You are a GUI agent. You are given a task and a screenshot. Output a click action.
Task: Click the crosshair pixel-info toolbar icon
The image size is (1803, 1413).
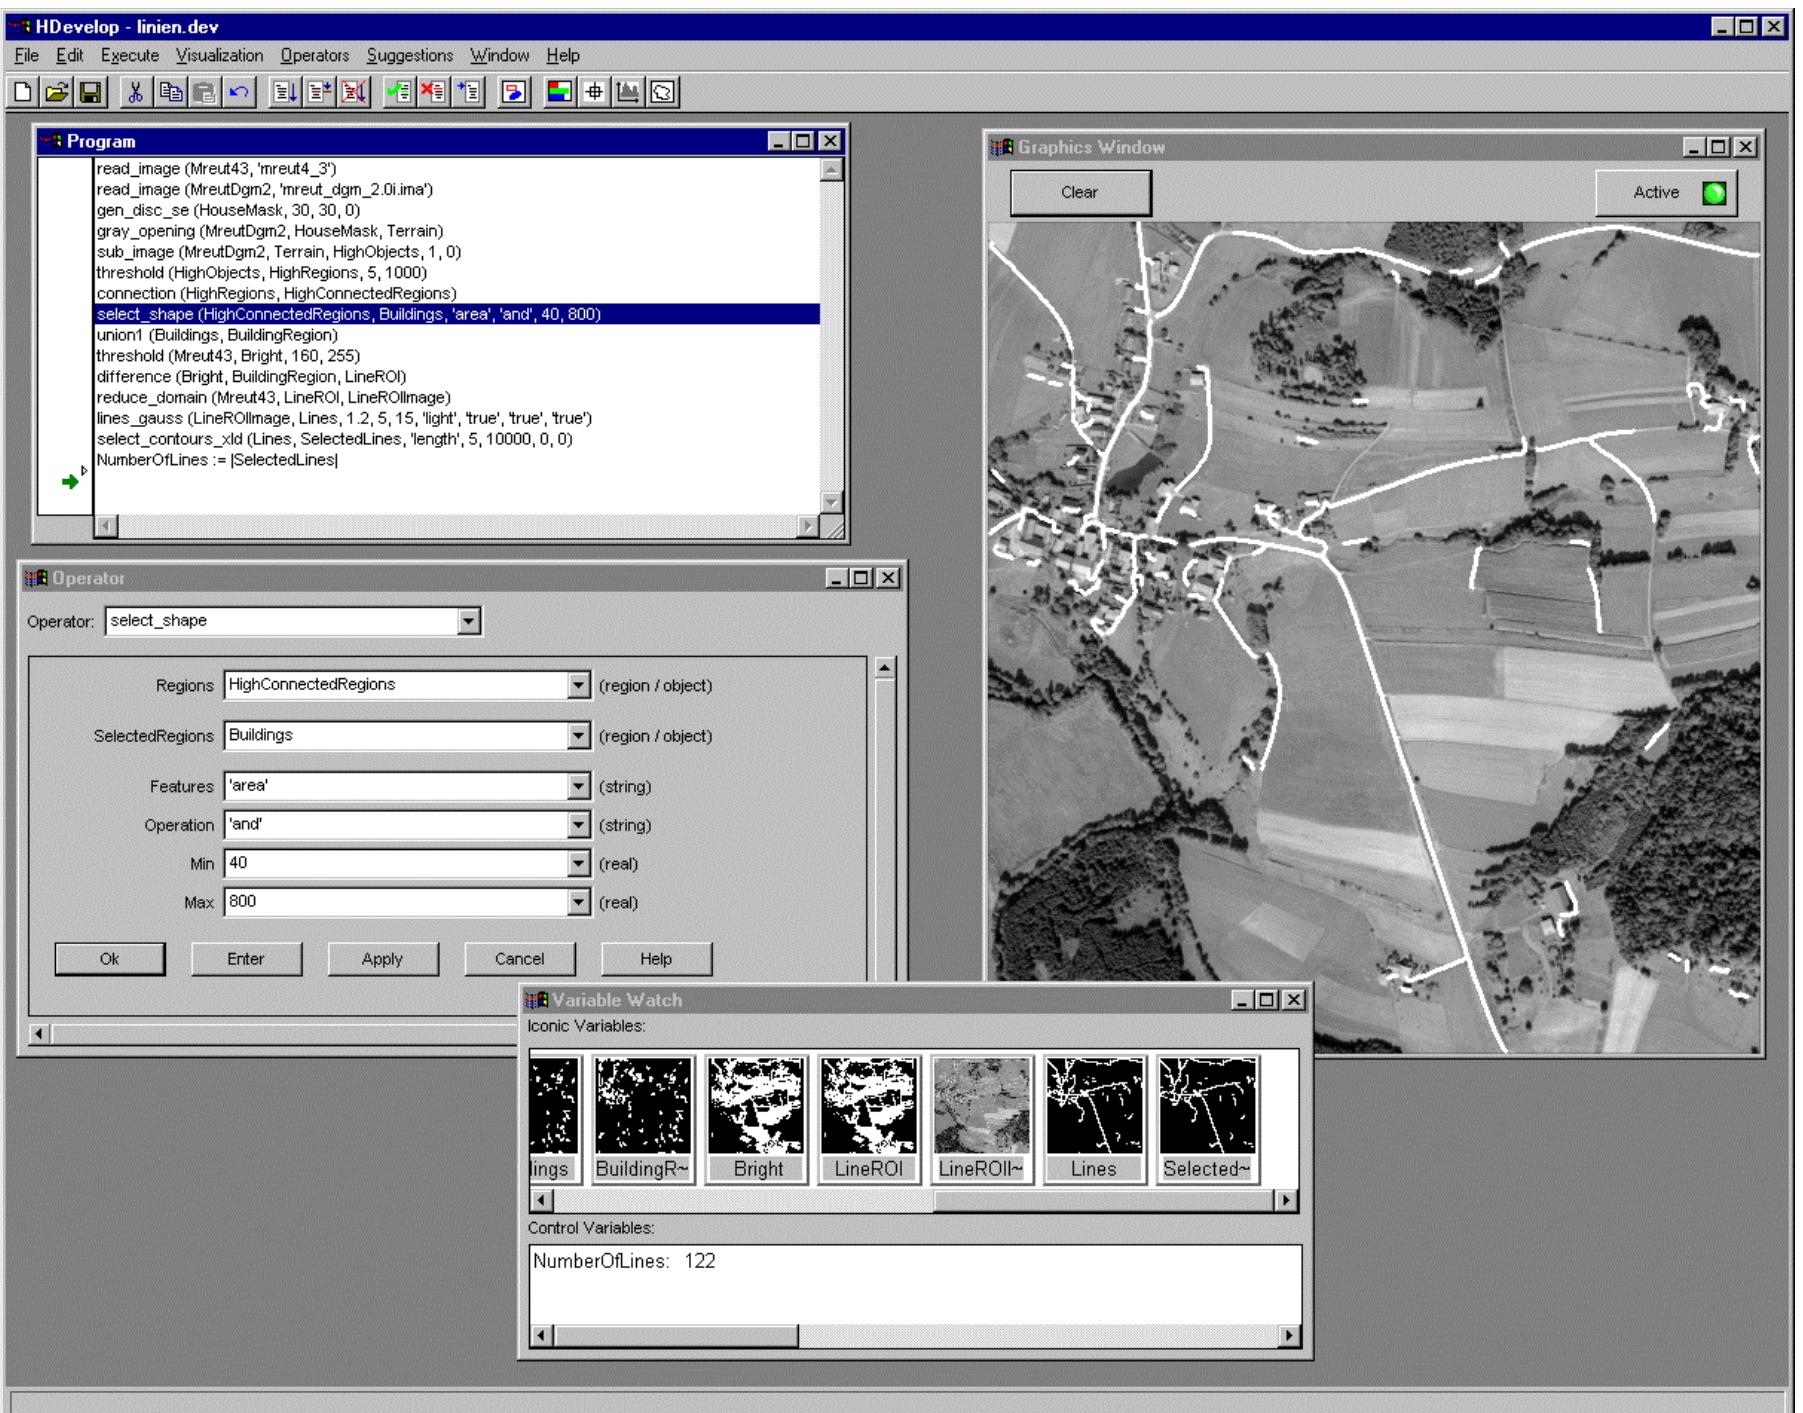coord(594,95)
